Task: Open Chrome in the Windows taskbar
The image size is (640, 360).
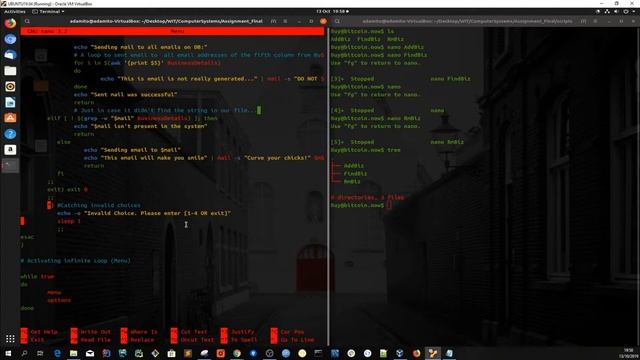Action: click(237, 353)
